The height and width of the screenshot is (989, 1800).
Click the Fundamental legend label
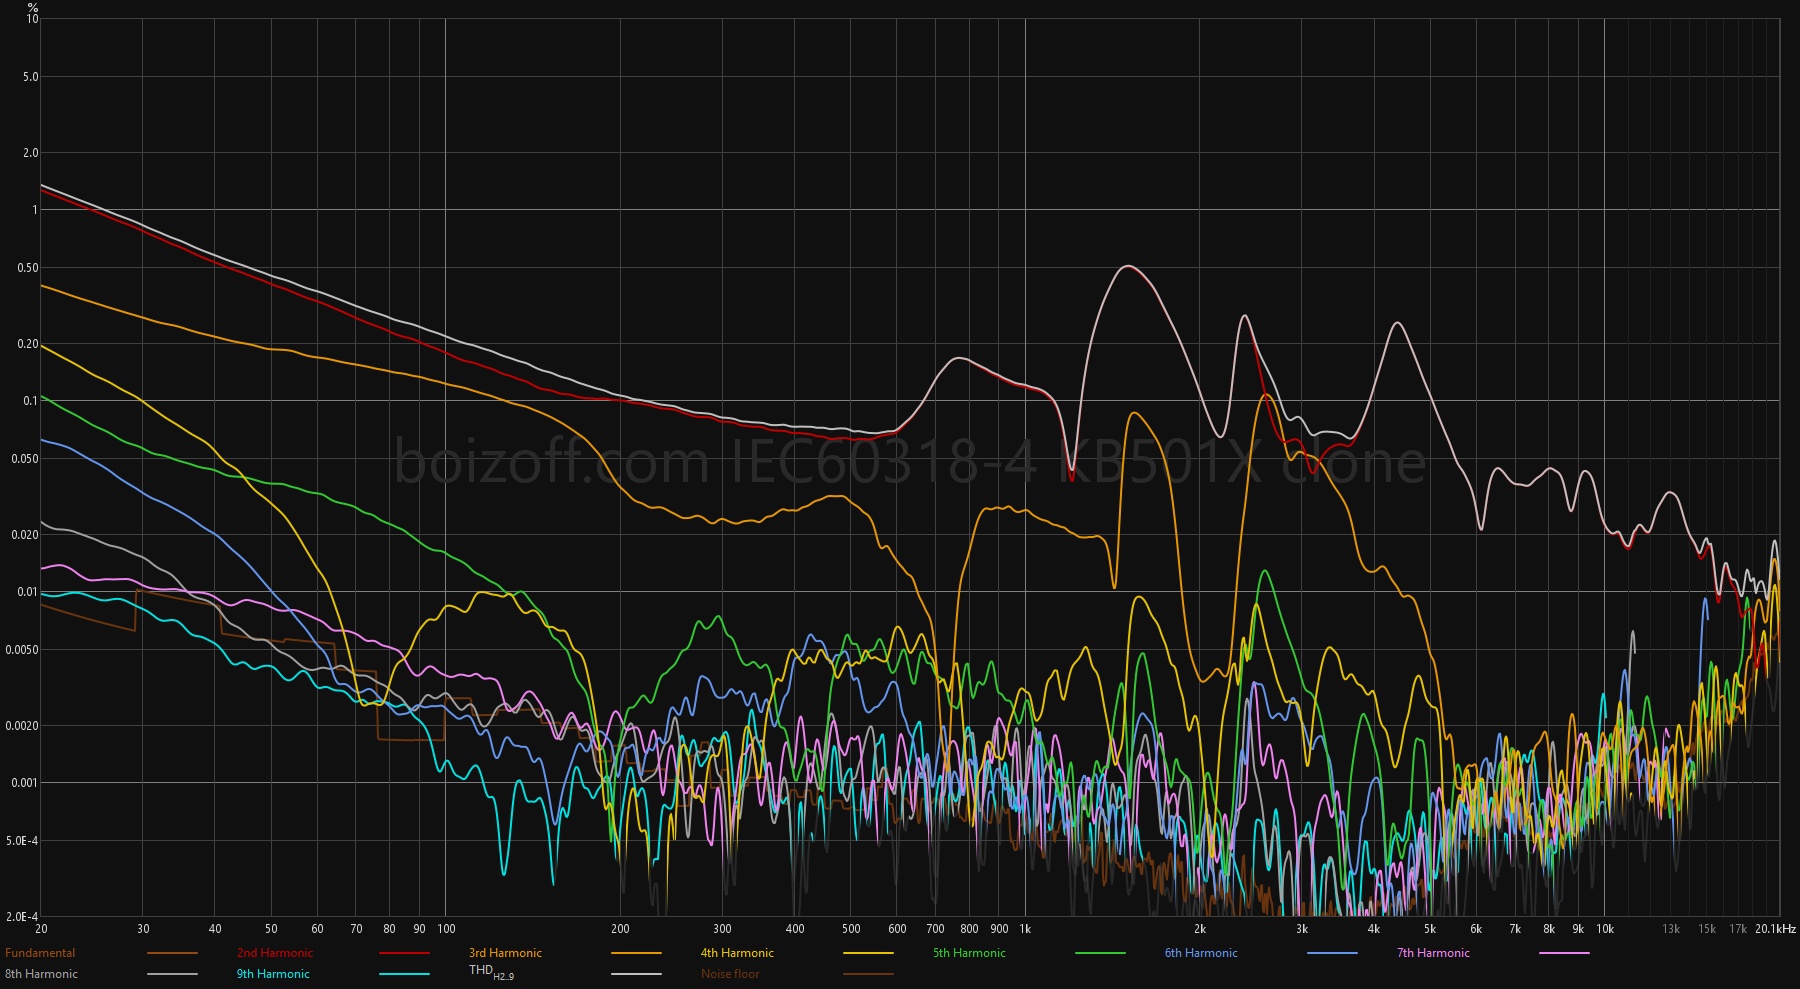40,953
